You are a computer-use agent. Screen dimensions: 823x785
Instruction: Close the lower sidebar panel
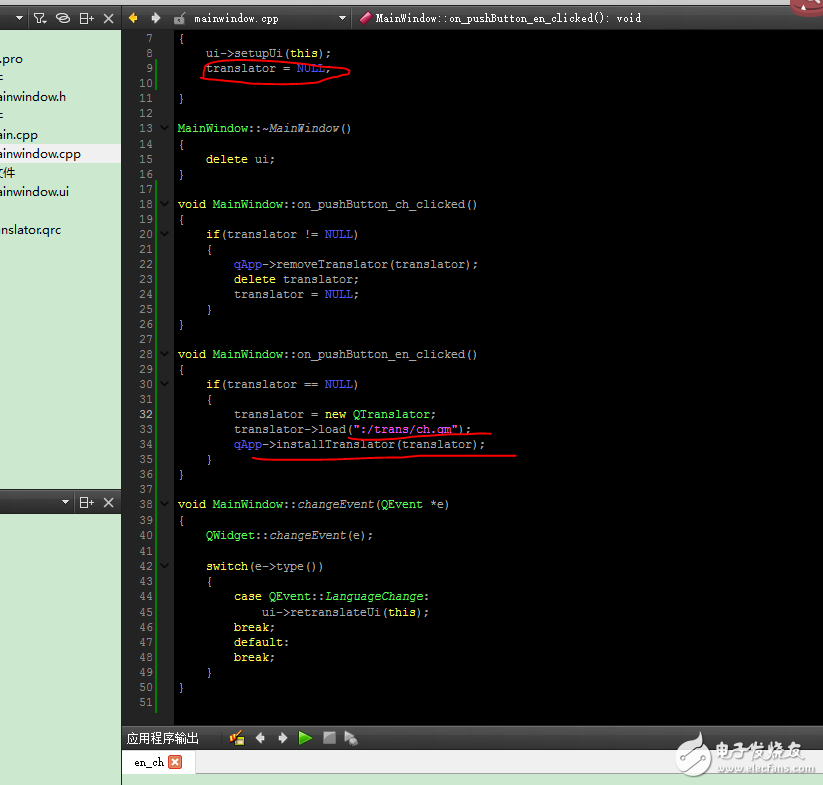(108, 502)
